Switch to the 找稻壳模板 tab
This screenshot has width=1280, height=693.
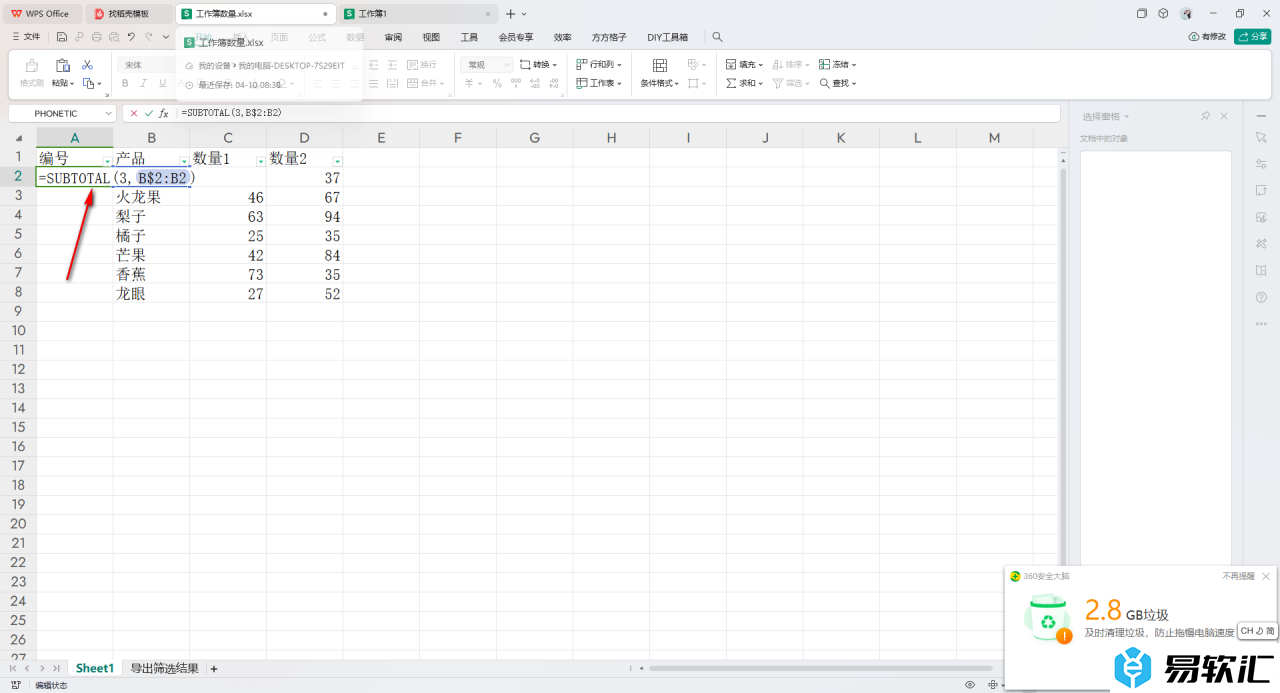[129, 14]
